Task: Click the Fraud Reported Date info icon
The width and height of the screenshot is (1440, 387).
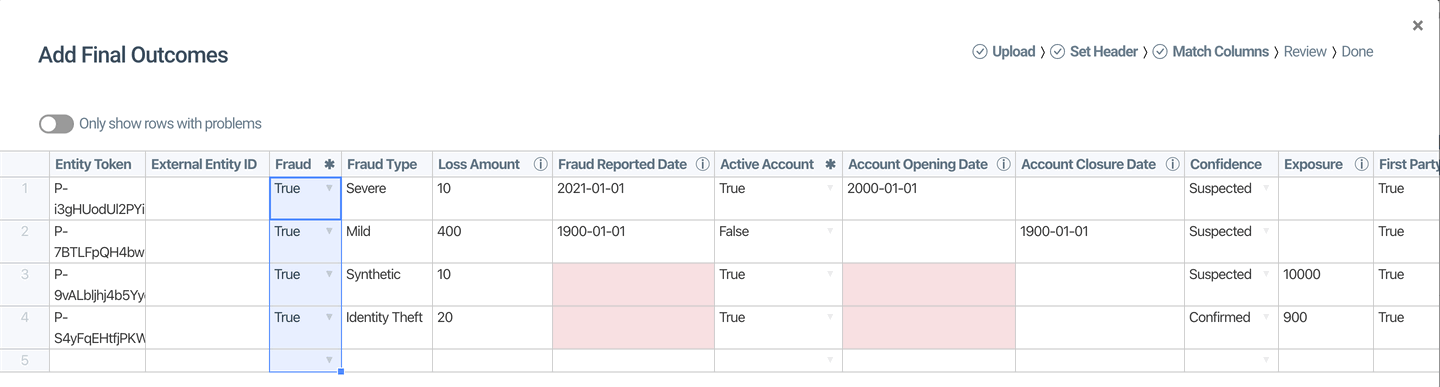Action: 703,164
